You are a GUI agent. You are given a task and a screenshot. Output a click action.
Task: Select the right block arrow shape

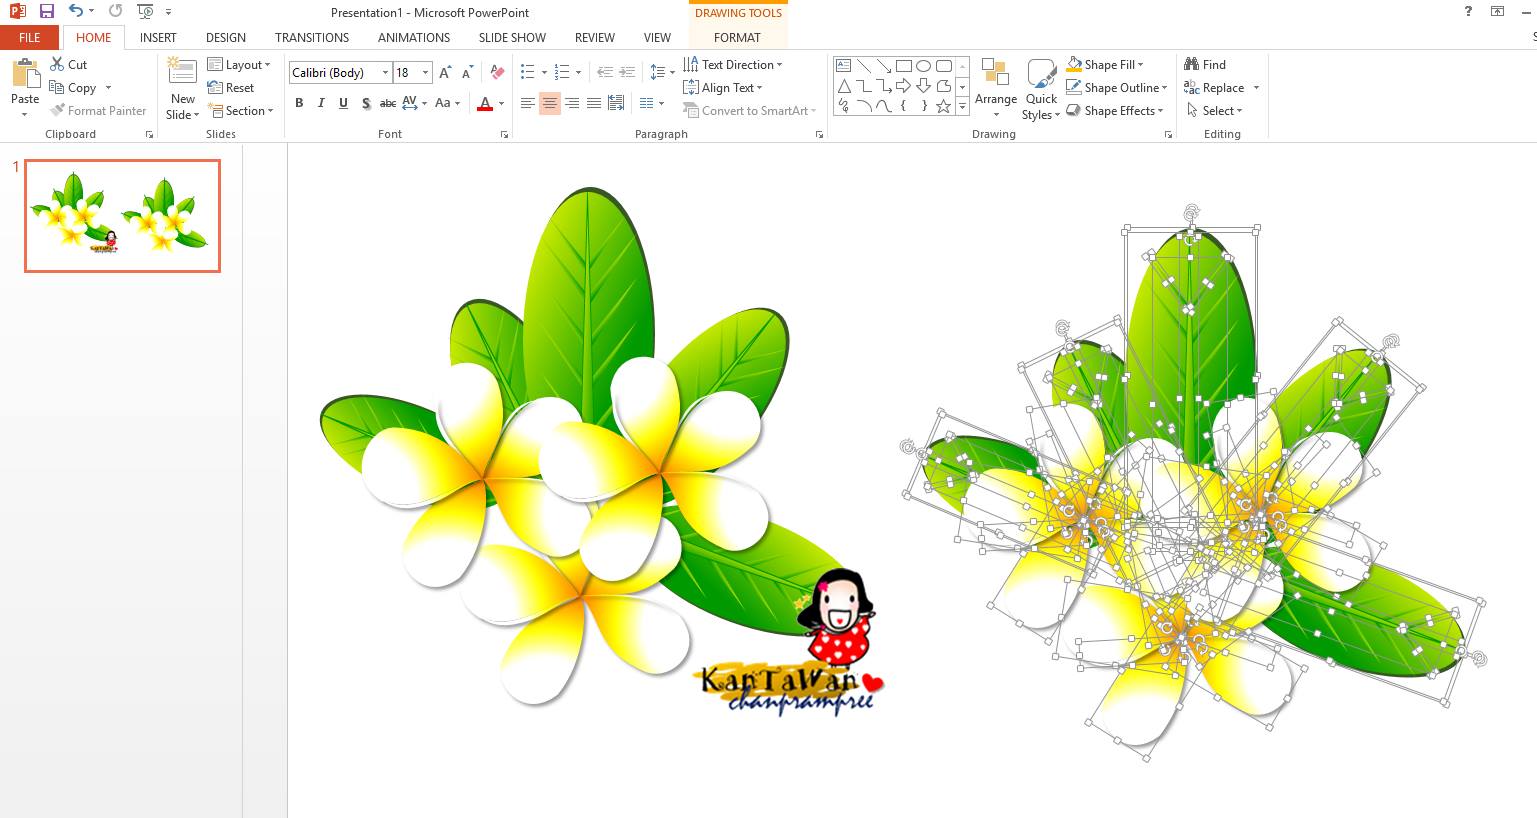pyautogui.click(x=903, y=86)
